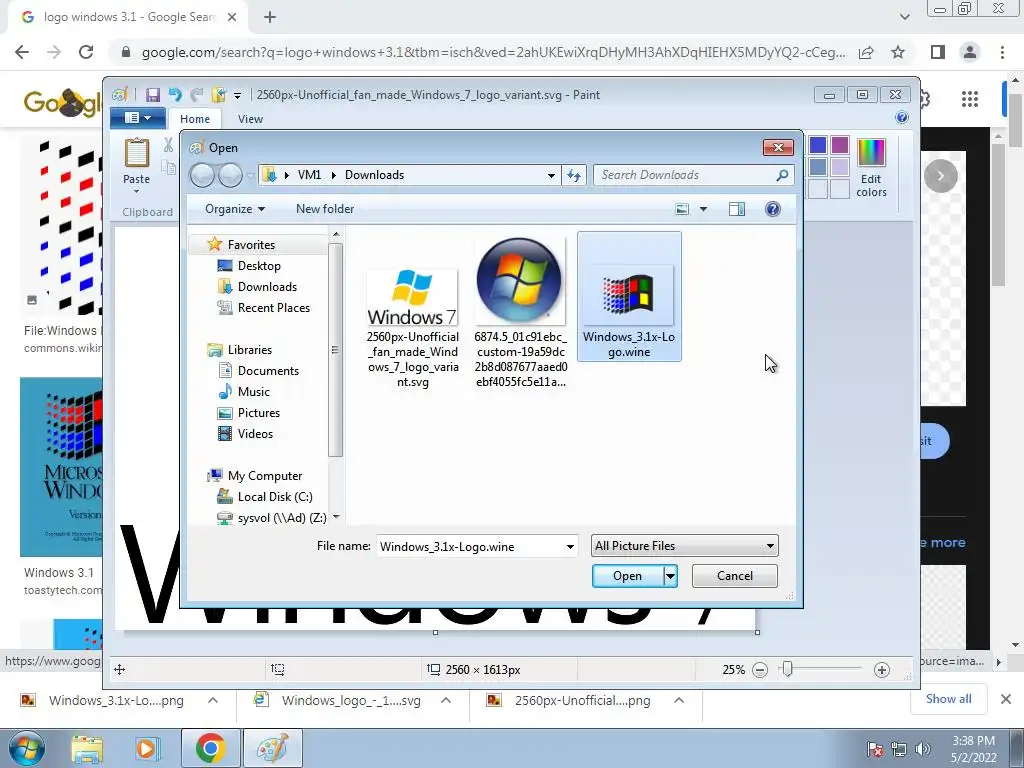The image size is (1024, 768).
Task: Open Edit colors in Paint ribbon
Action: [871, 167]
